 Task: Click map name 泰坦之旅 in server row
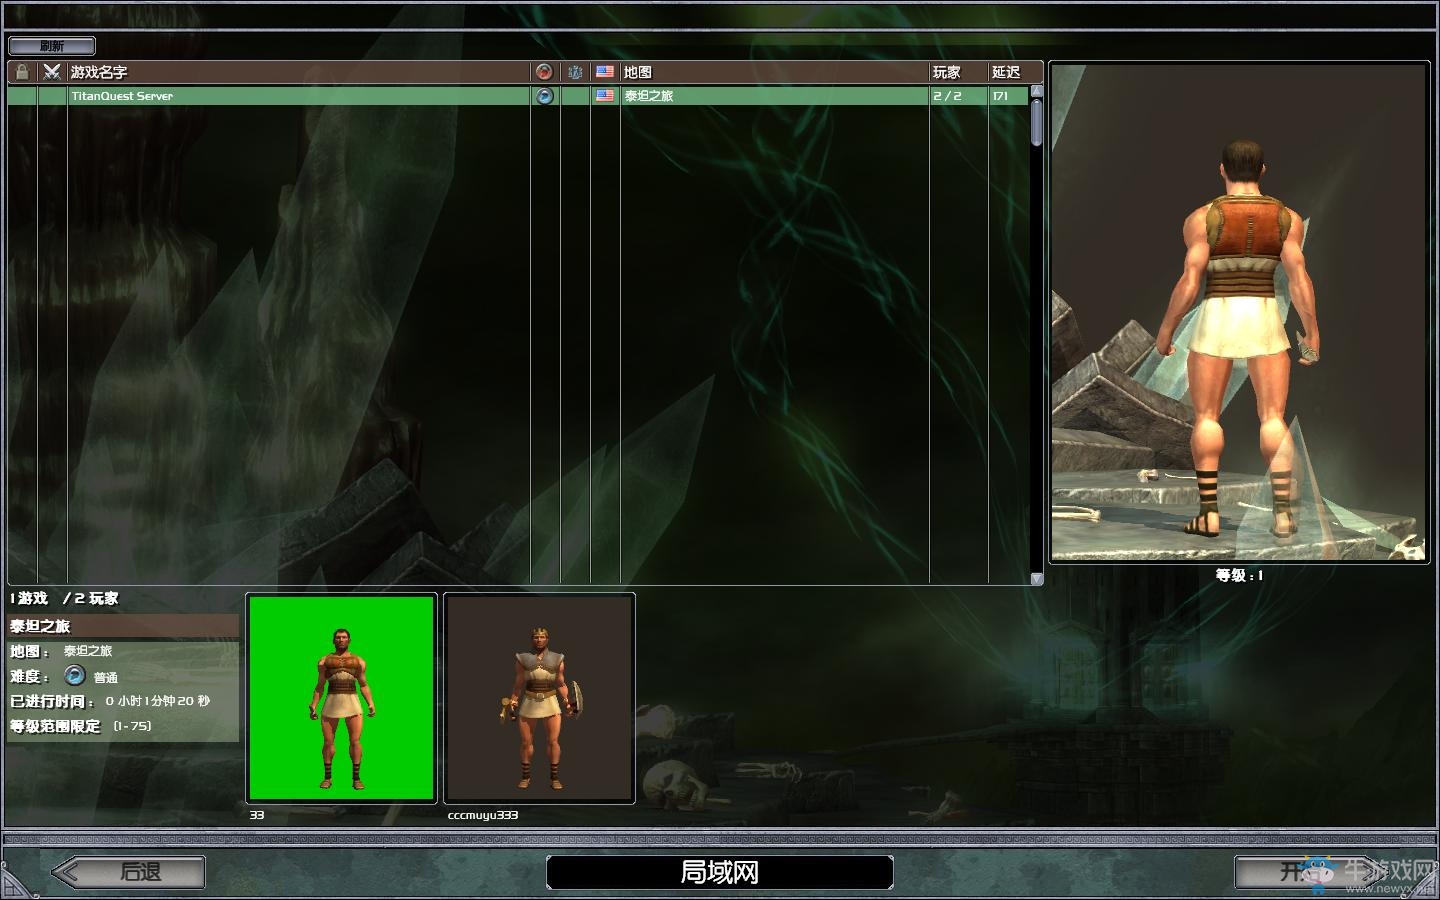pos(649,96)
